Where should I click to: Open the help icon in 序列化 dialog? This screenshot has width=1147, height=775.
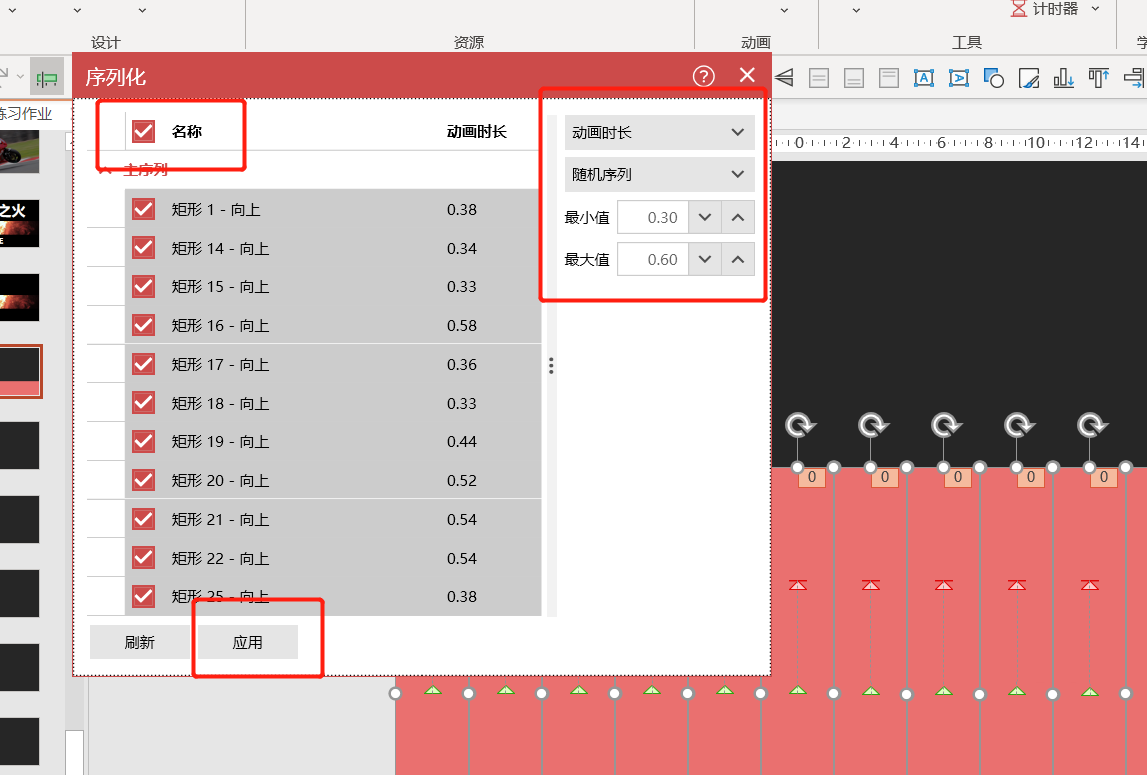703,75
